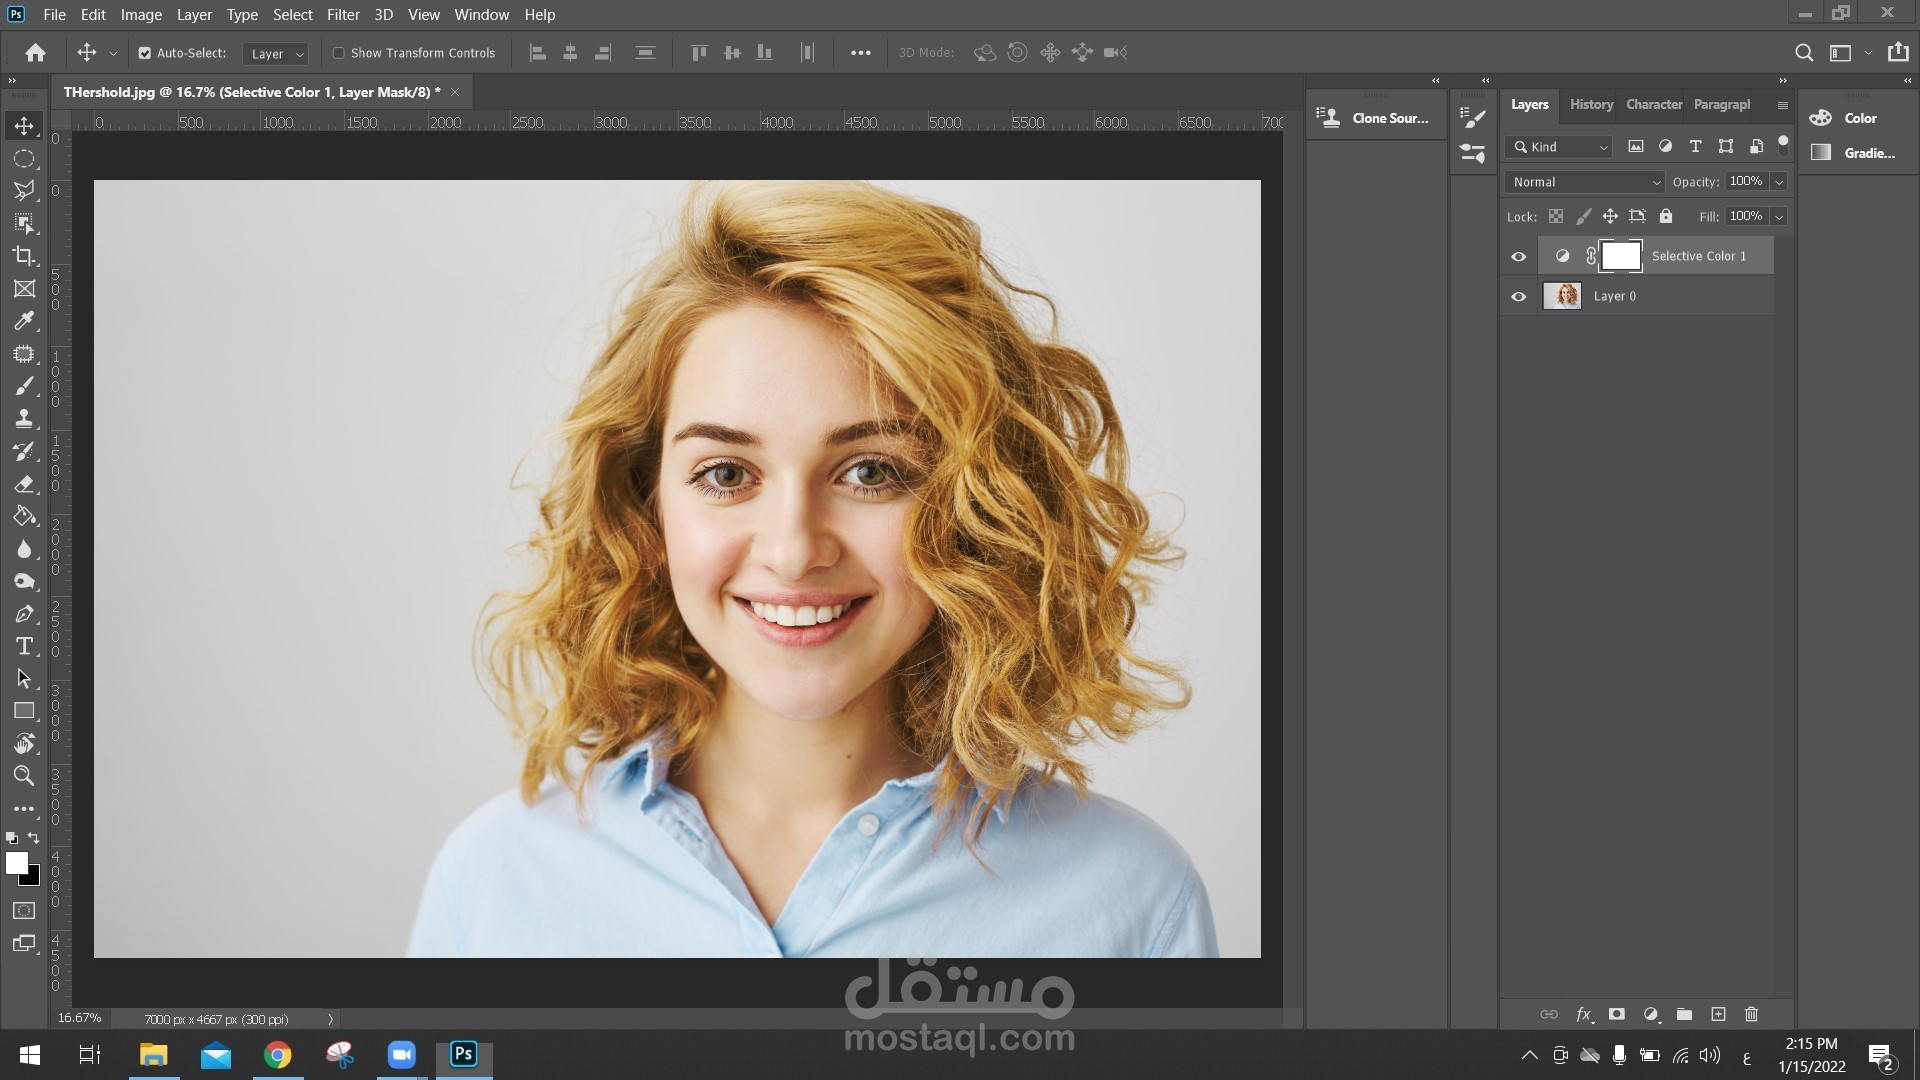This screenshot has height=1080, width=1920.
Task: Open the Normal blend mode dropdown
Action: coord(1585,182)
